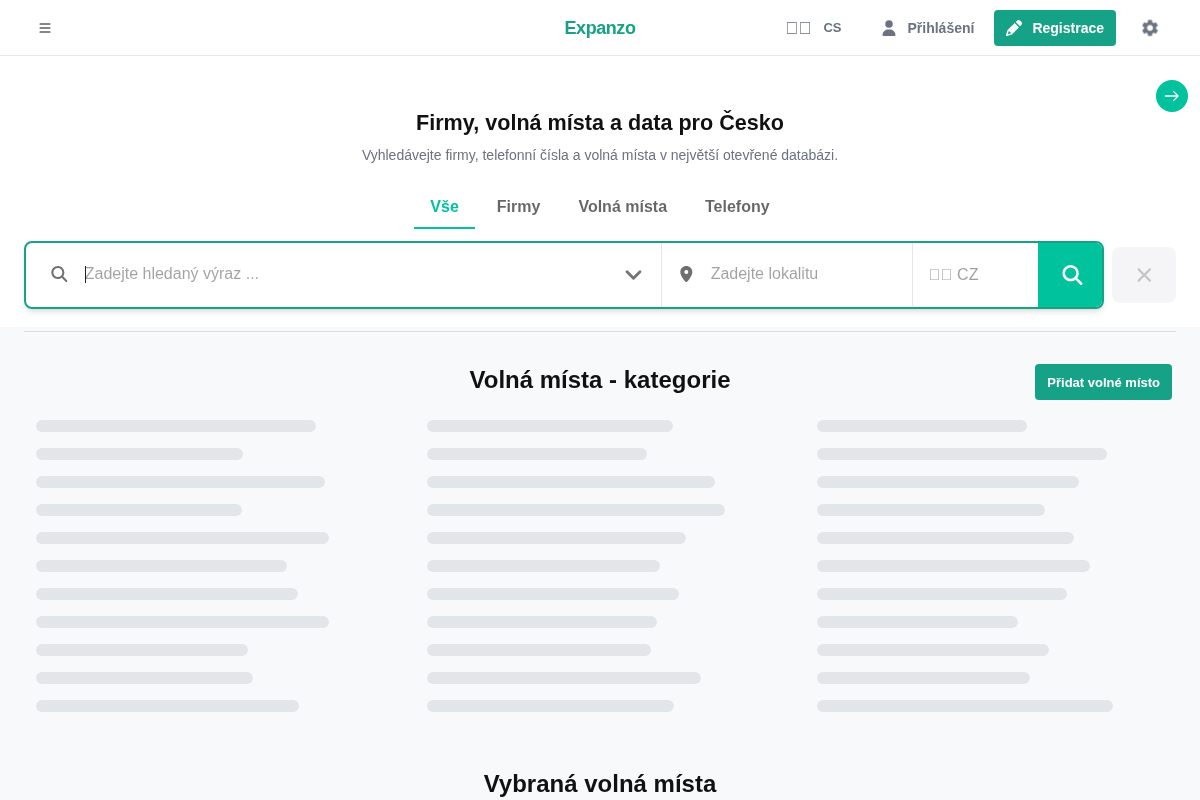This screenshot has width=1200, height=800.
Task: Open the CS language selector
Action: pos(814,28)
